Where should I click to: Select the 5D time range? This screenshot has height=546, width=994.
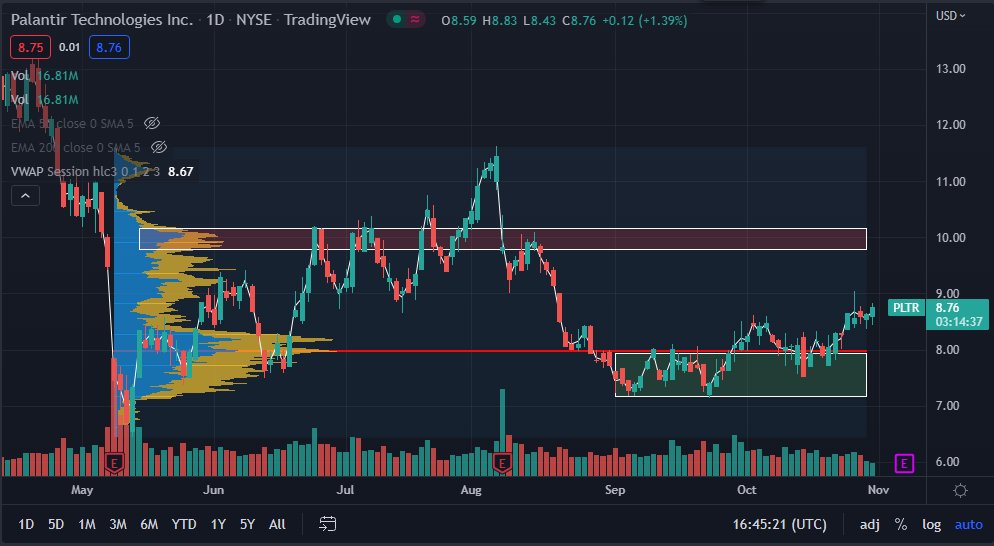[56, 524]
